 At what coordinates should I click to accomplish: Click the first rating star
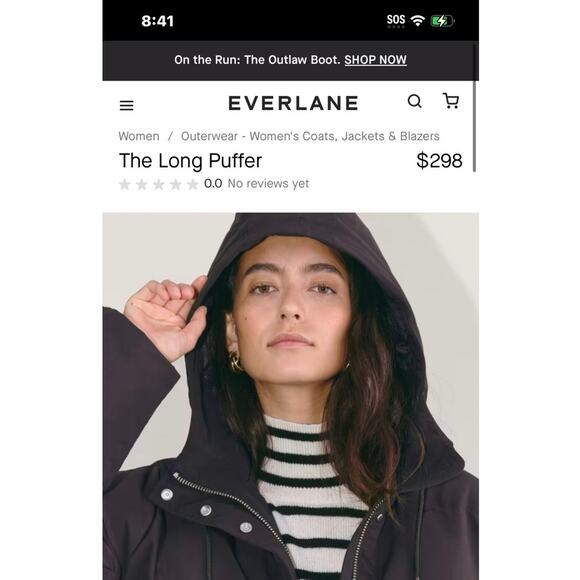point(125,184)
